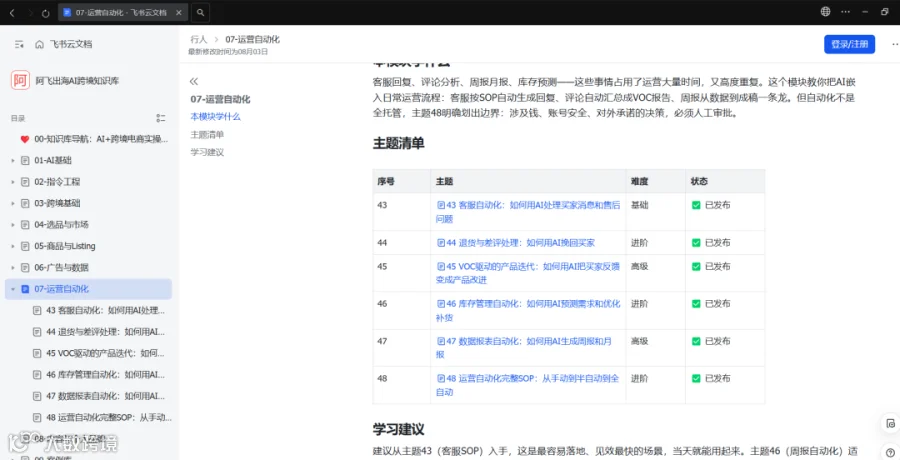This screenshot has width=900, height=460.
Task: Click the 登录/注册 button
Action: (x=849, y=44)
